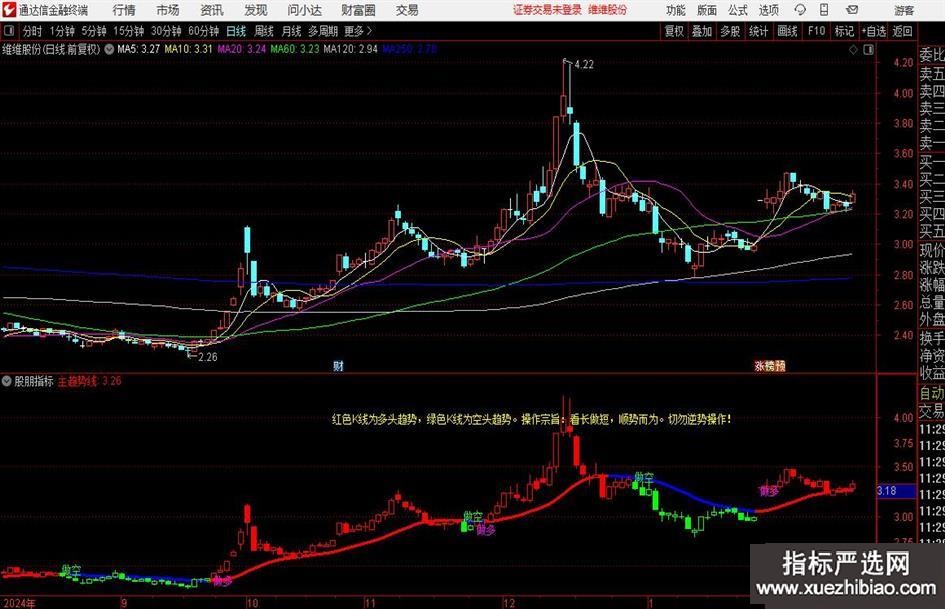
Task: Open the message envelope icon
Action: 852,10
